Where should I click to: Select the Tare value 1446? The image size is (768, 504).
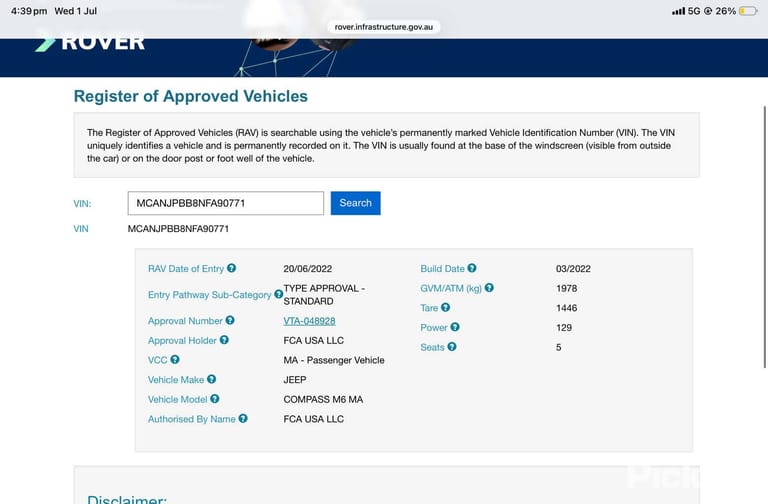(566, 308)
